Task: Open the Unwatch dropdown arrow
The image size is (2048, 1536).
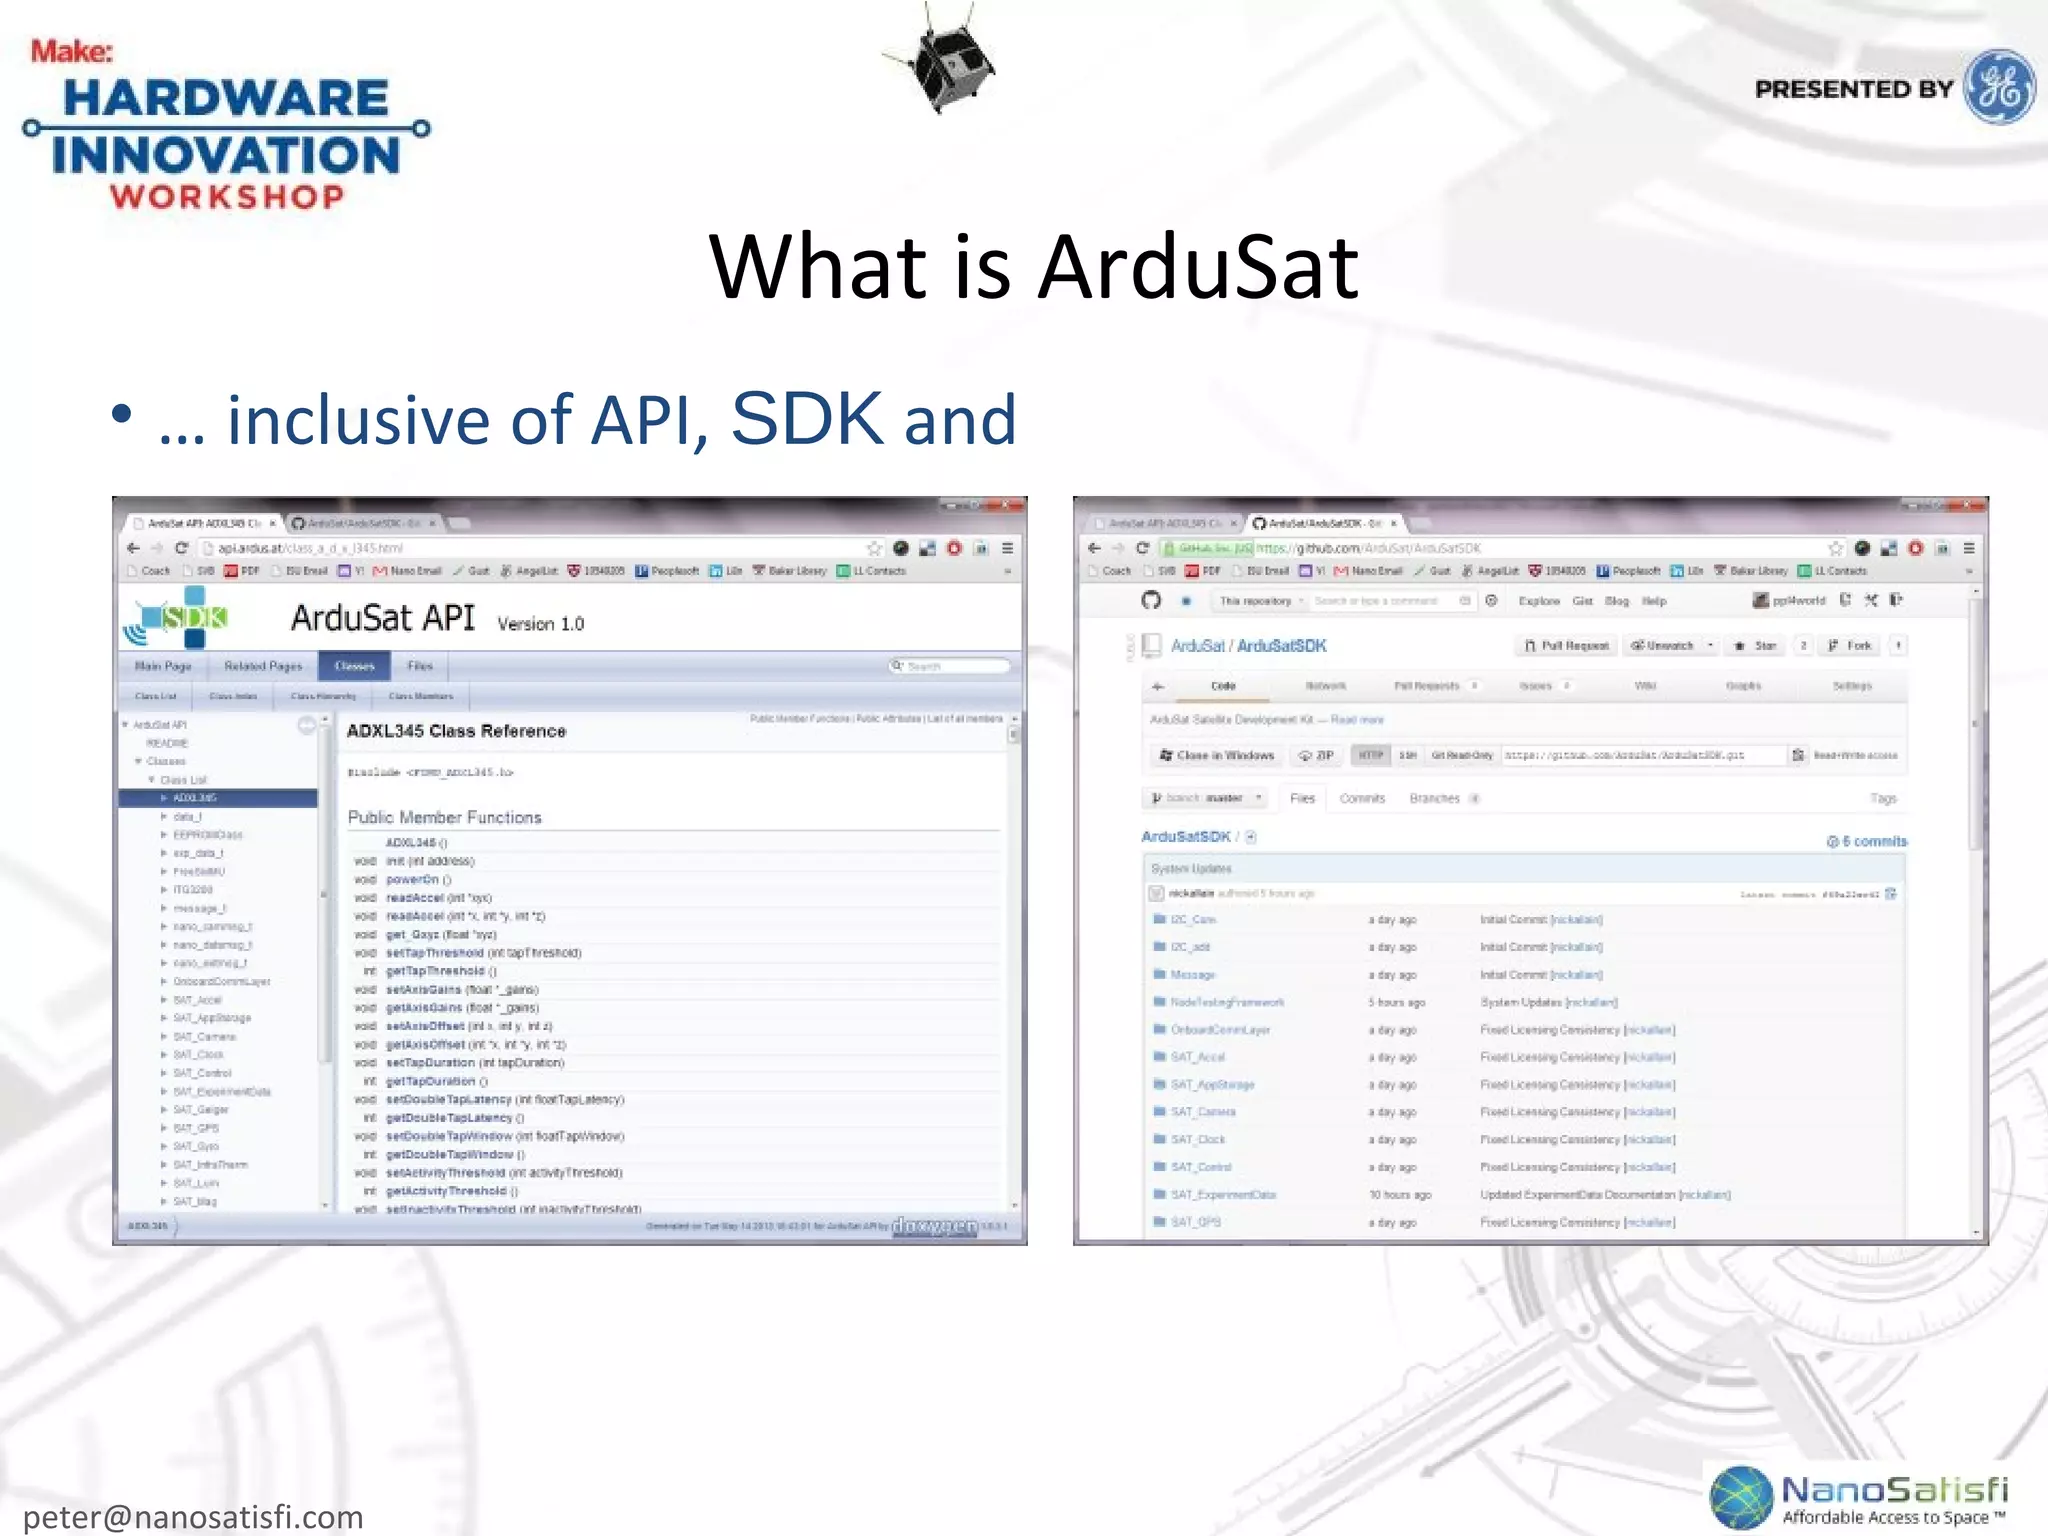Action: pos(1711,646)
